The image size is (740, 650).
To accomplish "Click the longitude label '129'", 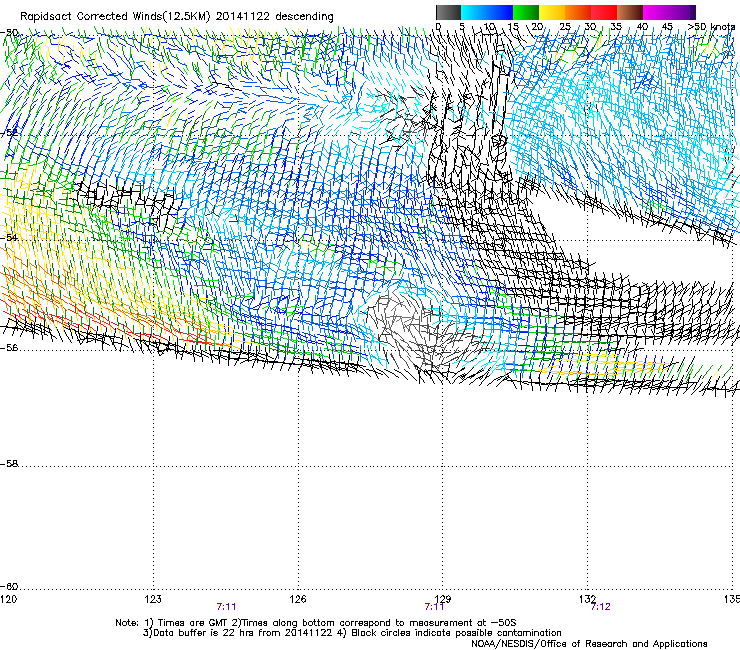I will [443, 599].
